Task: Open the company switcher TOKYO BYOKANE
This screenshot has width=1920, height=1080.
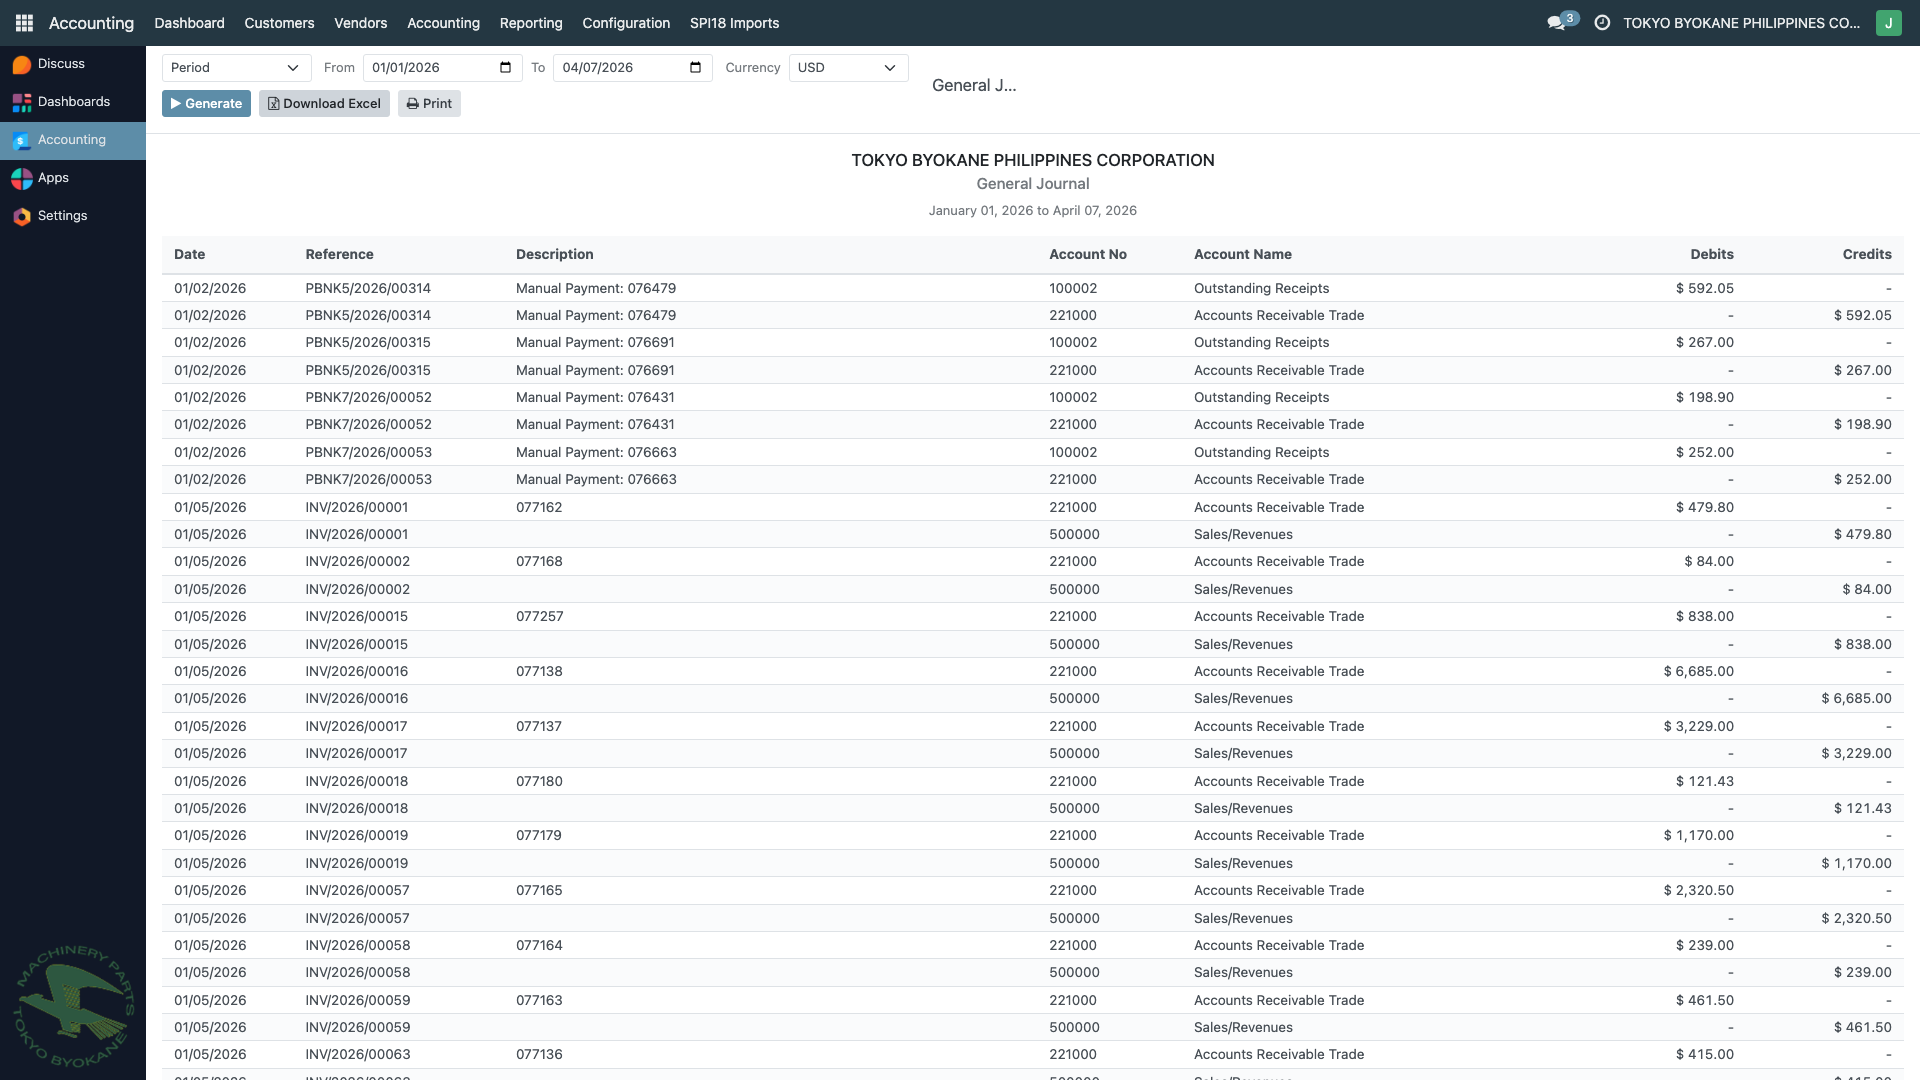Action: pyautogui.click(x=1741, y=23)
